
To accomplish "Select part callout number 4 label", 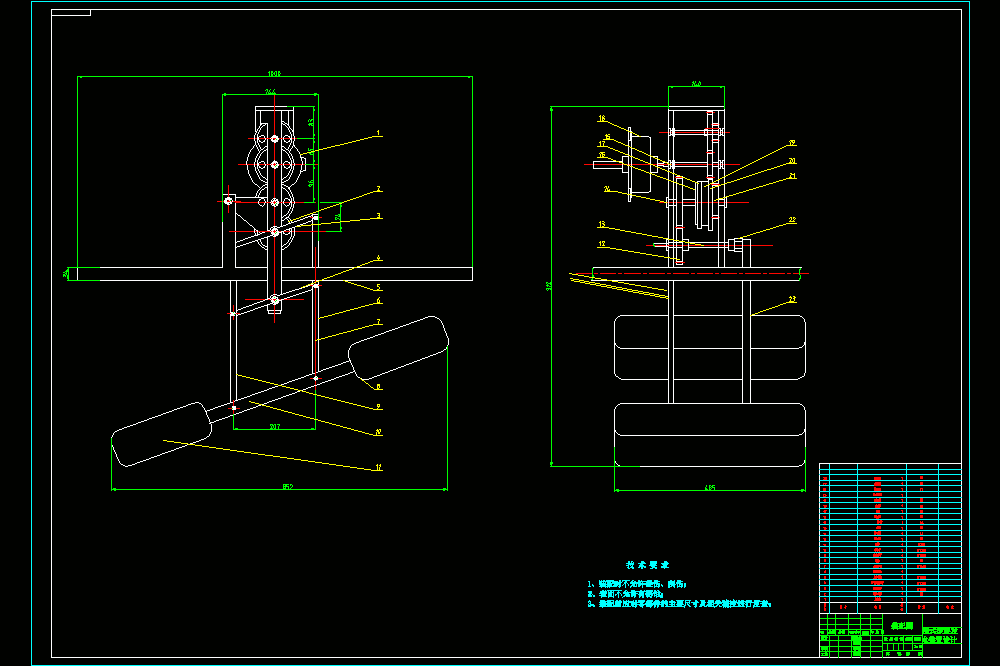I will (378, 258).
